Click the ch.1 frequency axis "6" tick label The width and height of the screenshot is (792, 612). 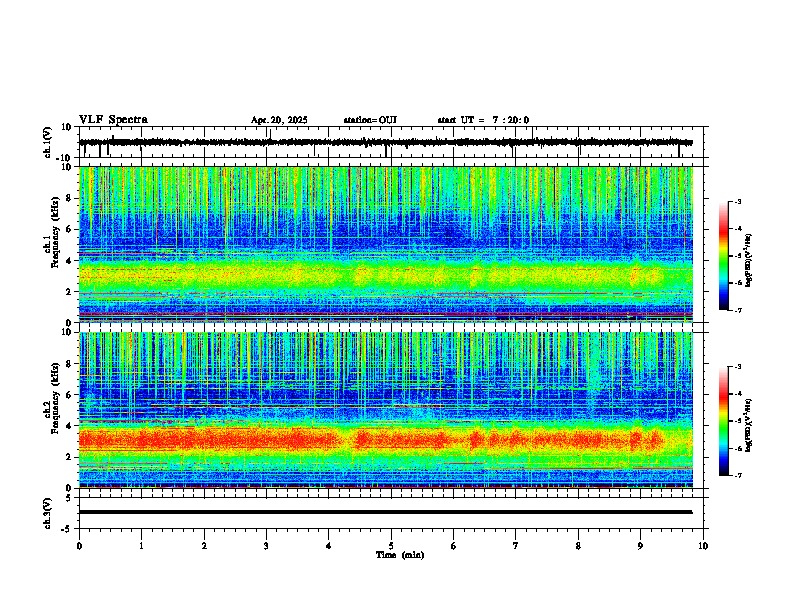click(x=69, y=230)
